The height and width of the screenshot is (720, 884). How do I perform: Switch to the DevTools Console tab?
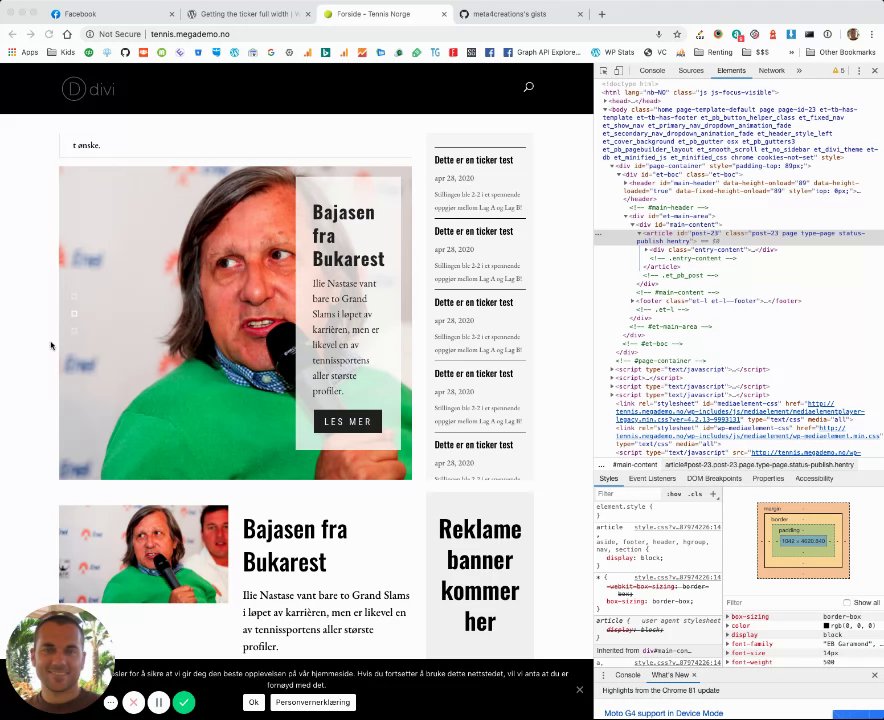coord(652,70)
